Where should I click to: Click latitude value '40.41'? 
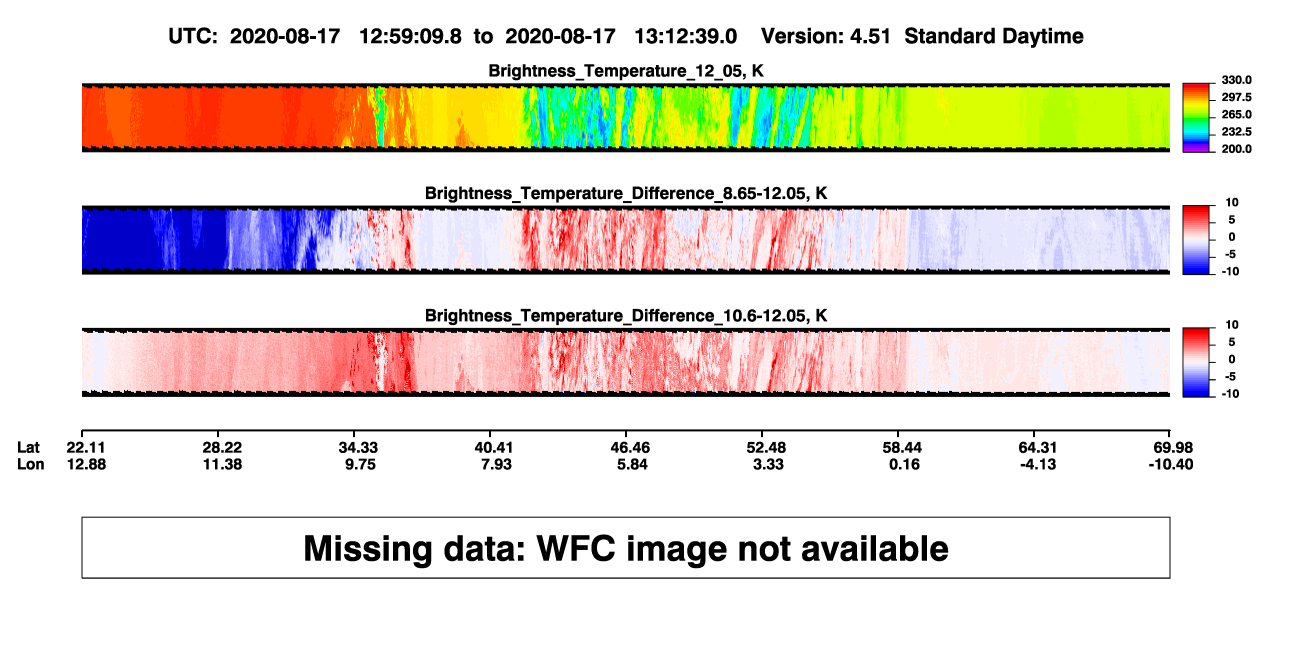(494, 447)
